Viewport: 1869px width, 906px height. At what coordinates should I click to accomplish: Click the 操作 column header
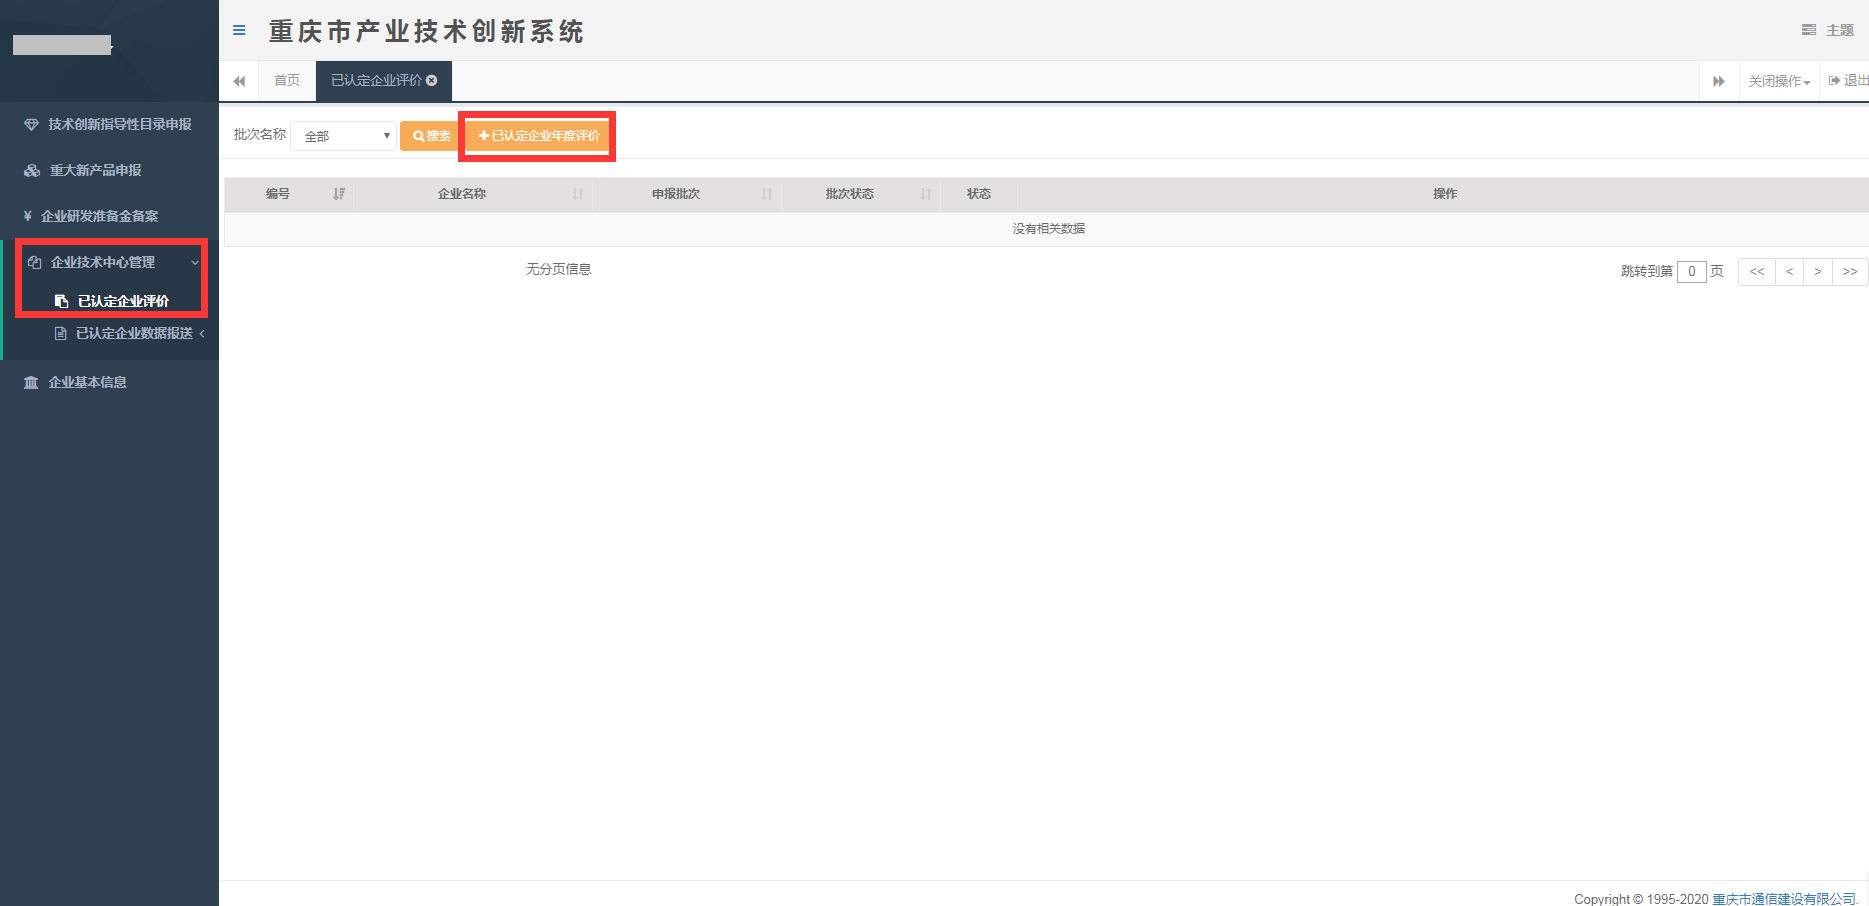[x=1444, y=194]
